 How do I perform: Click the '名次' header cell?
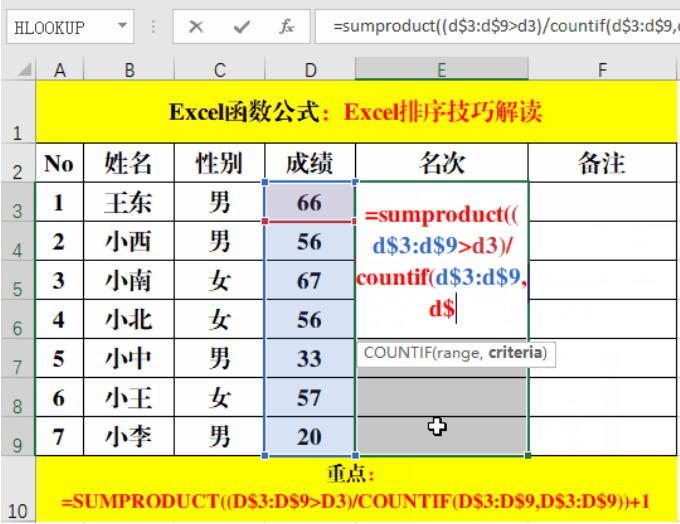point(441,163)
